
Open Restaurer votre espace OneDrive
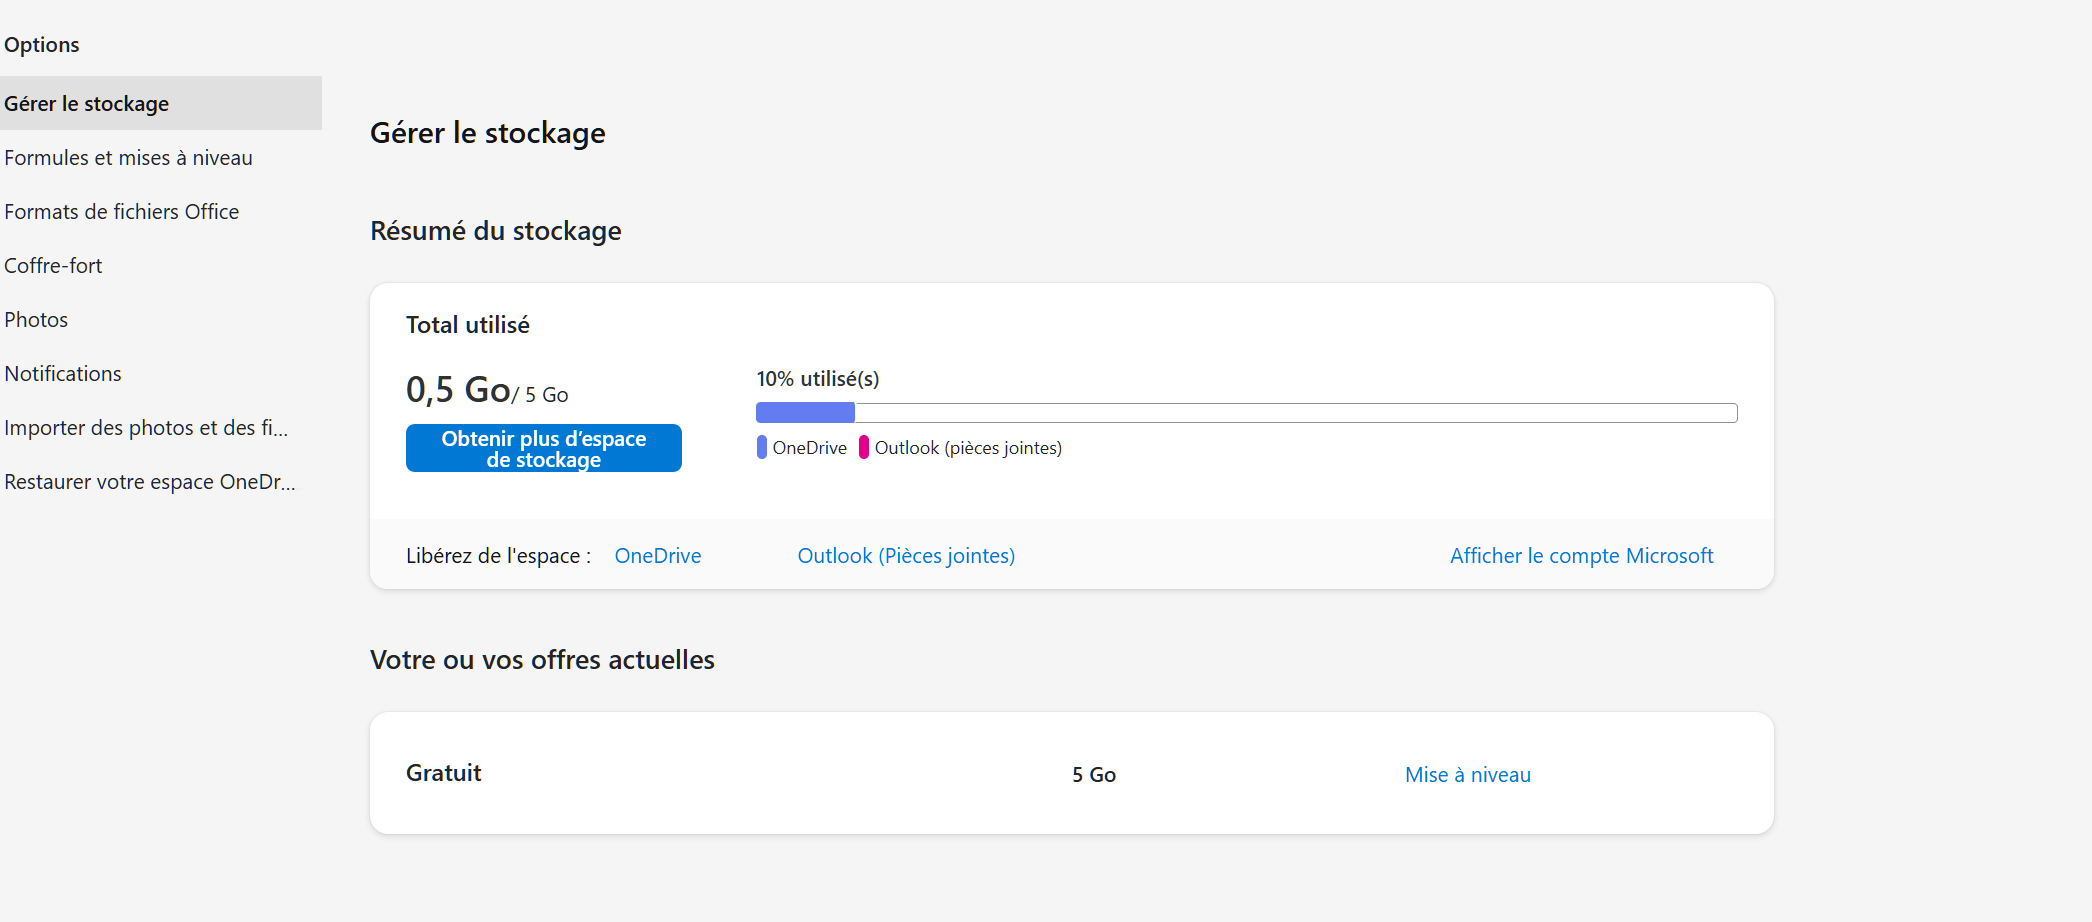150,482
